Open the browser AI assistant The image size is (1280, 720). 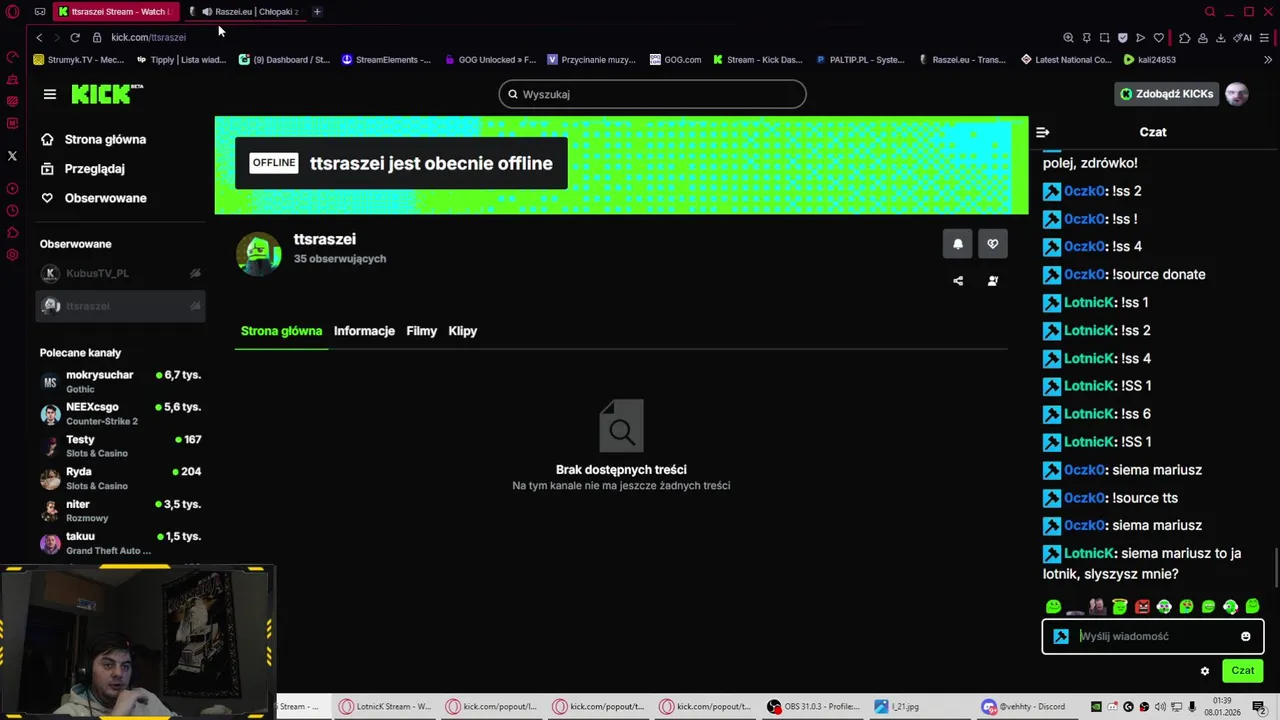pos(1243,38)
